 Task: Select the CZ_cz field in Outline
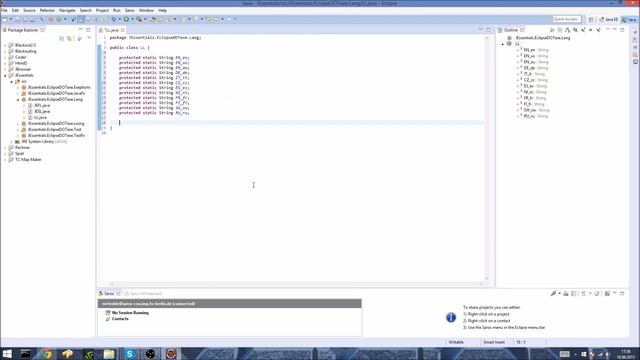click(x=536, y=80)
